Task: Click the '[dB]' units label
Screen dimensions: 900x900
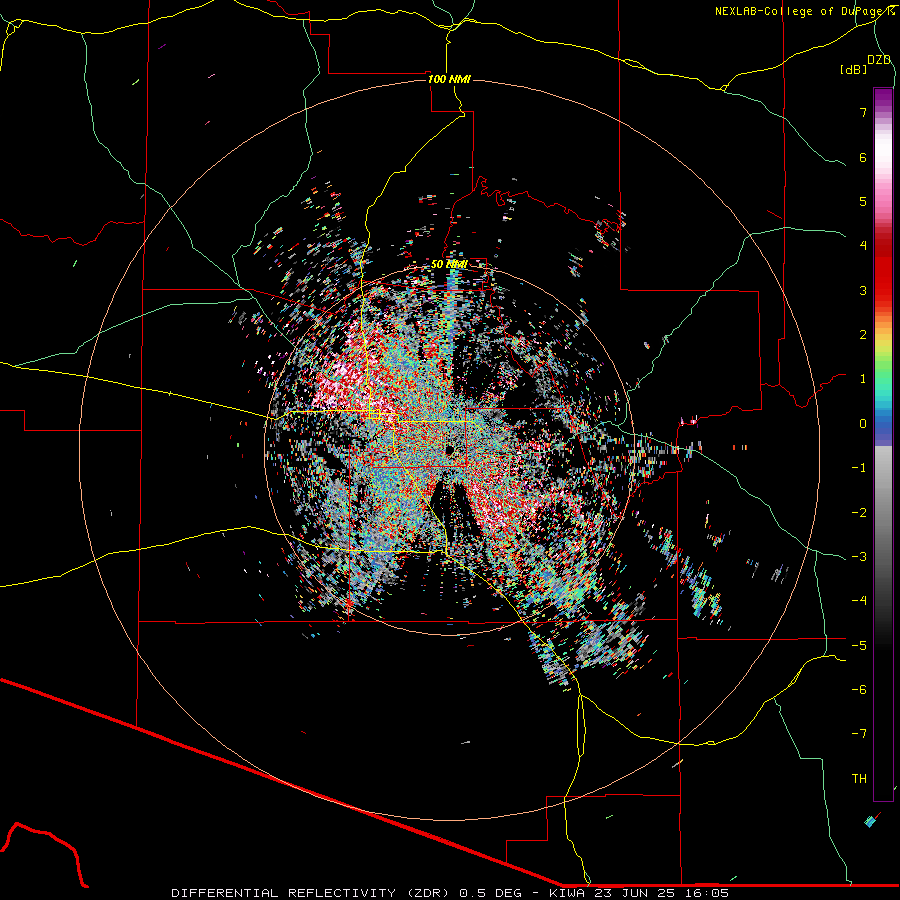Action: 854,69
